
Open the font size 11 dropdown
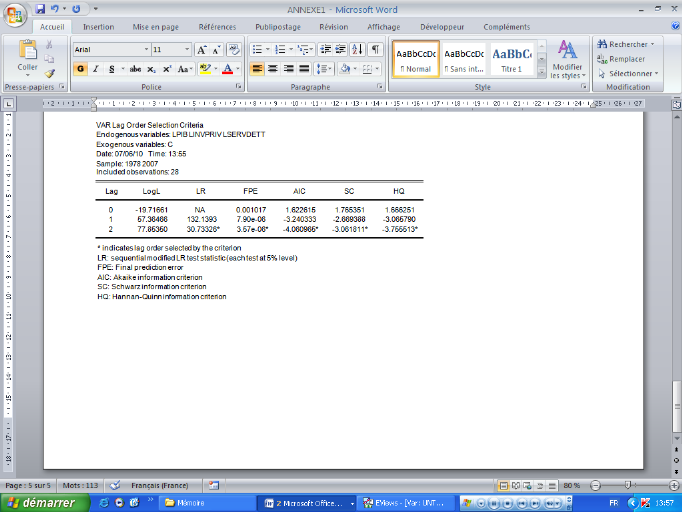tap(187, 50)
